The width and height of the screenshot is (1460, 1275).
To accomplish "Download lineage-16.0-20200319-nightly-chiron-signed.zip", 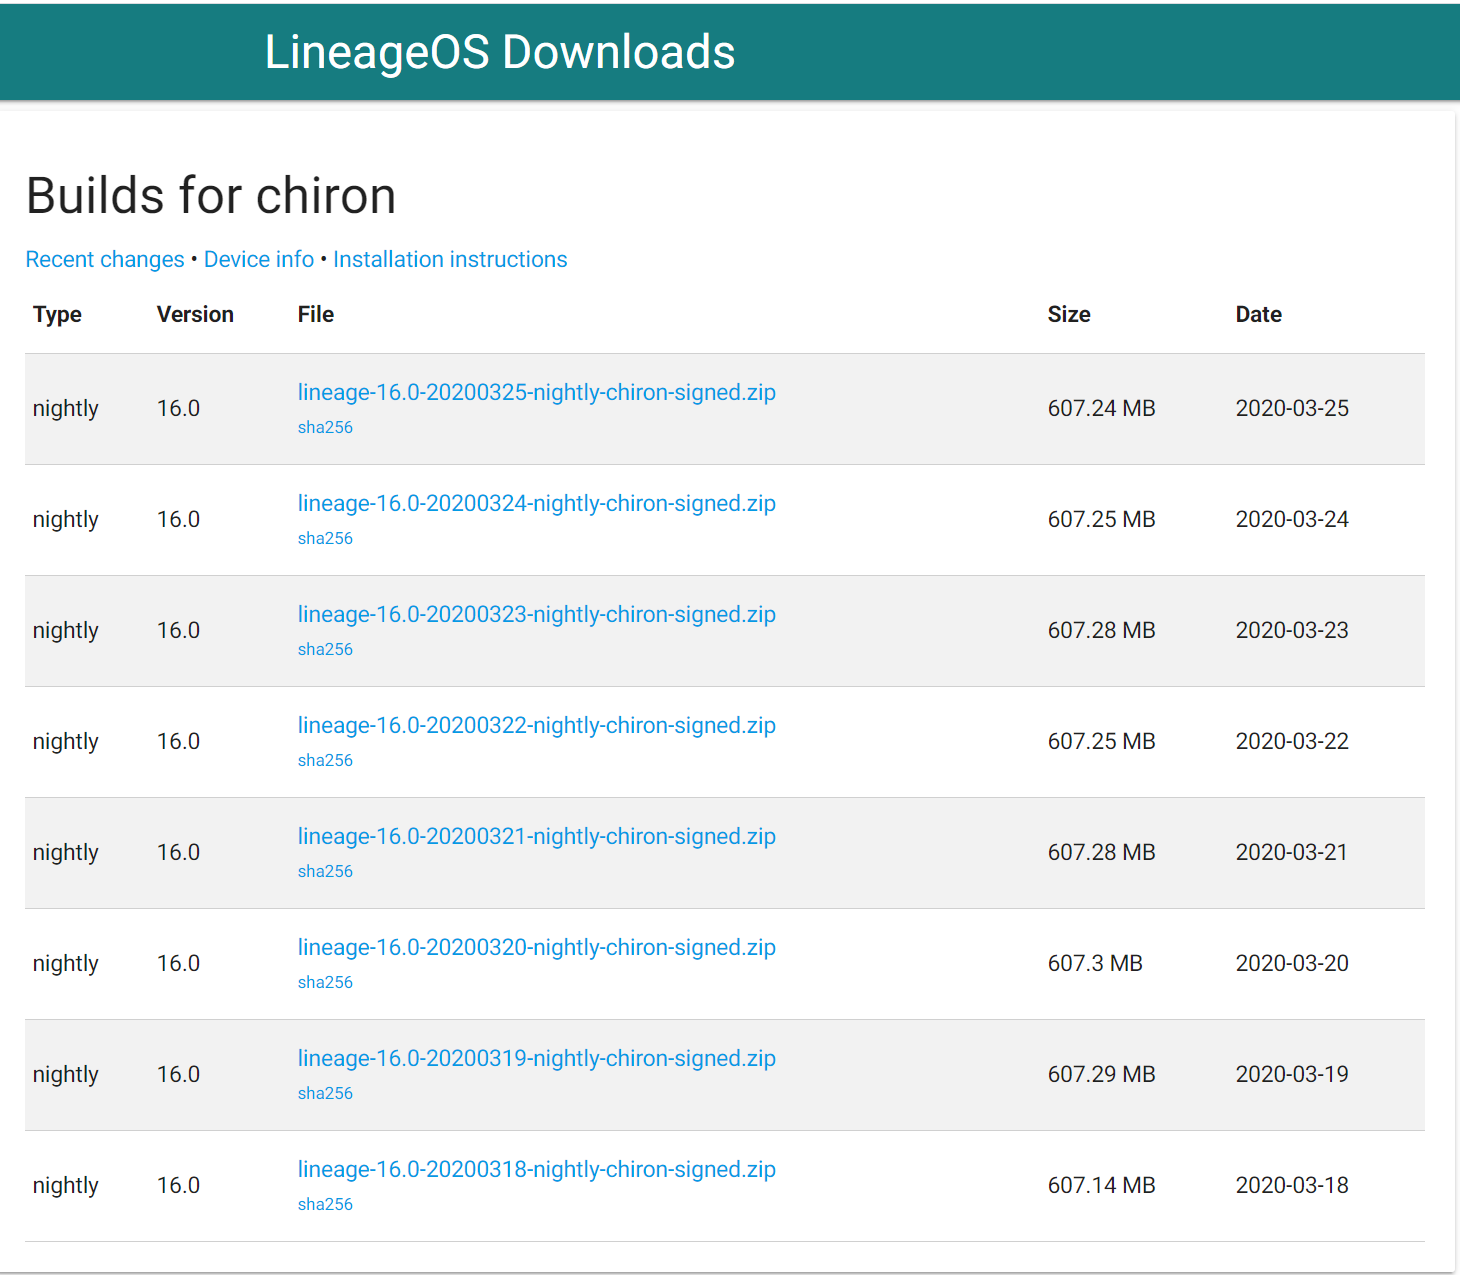I will tap(537, 1059).
